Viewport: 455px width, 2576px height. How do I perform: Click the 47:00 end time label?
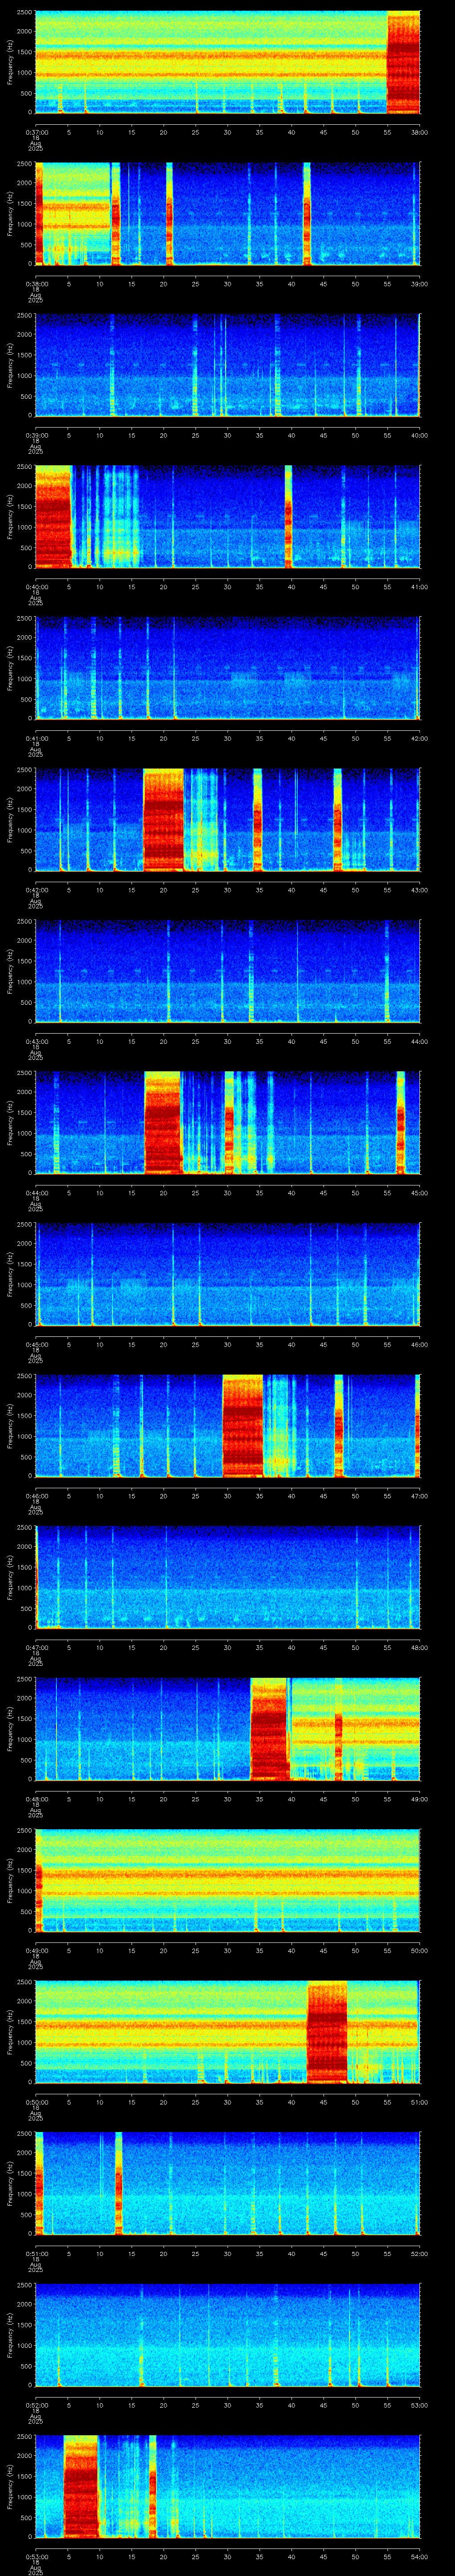tap(419, 1495)
